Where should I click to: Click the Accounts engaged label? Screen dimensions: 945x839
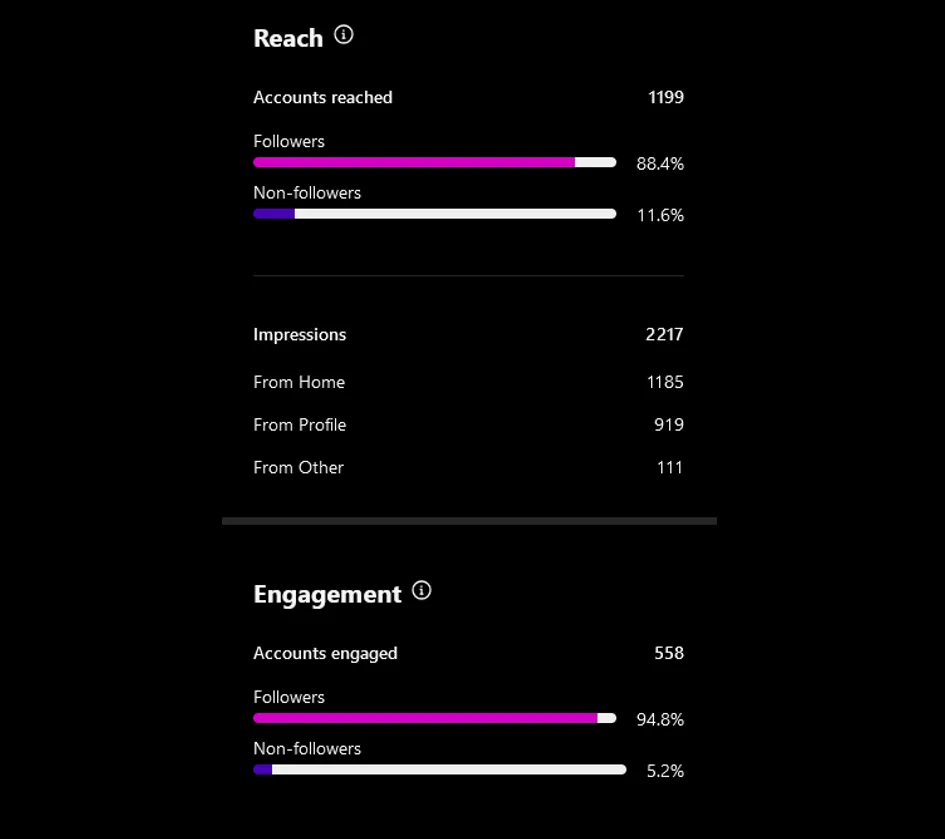[325, 653]
